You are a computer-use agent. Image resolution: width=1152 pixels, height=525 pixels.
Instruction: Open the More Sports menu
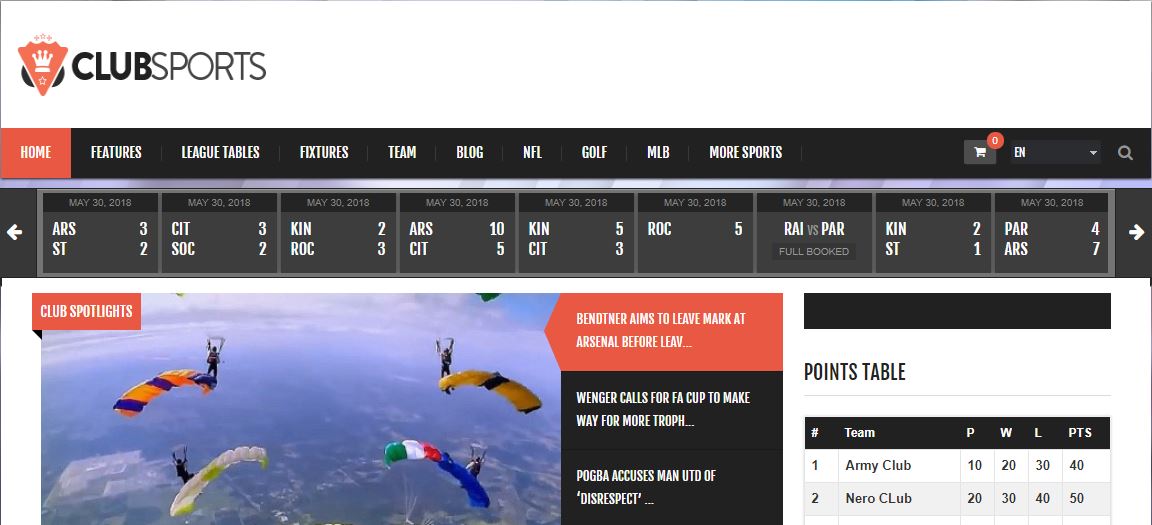[x=746, y=153]
